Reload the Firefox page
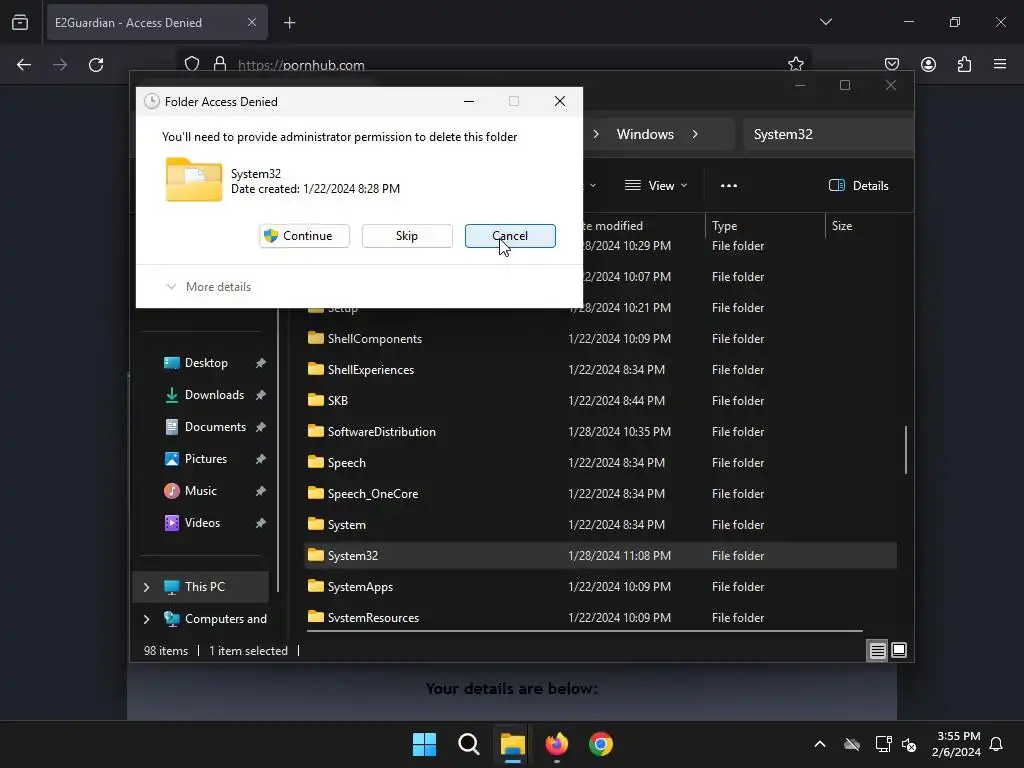The height and width of the screenshot is (768, 1024). coord(96,65)
